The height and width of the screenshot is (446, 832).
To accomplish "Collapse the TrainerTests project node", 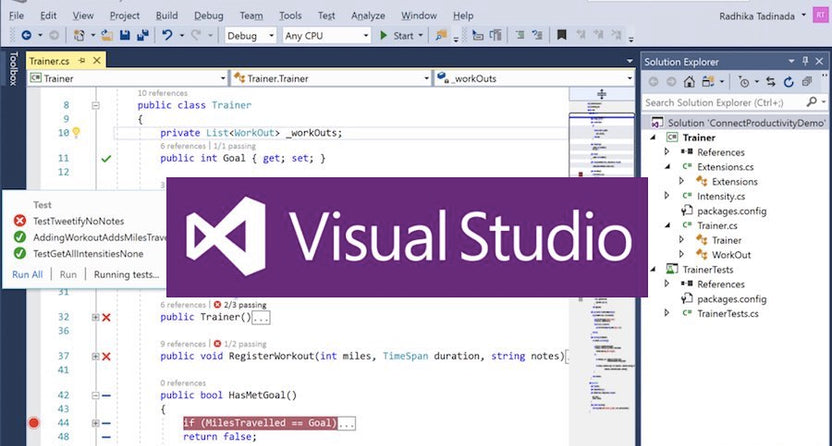I will [653, 269].
